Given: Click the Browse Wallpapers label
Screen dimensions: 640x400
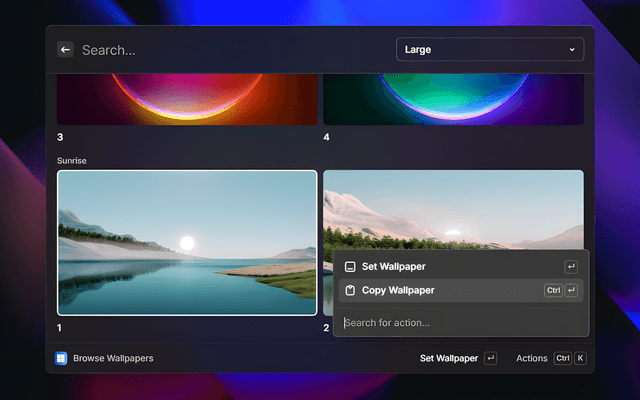Looking at the screenshot, I should (x=113, y=358).
